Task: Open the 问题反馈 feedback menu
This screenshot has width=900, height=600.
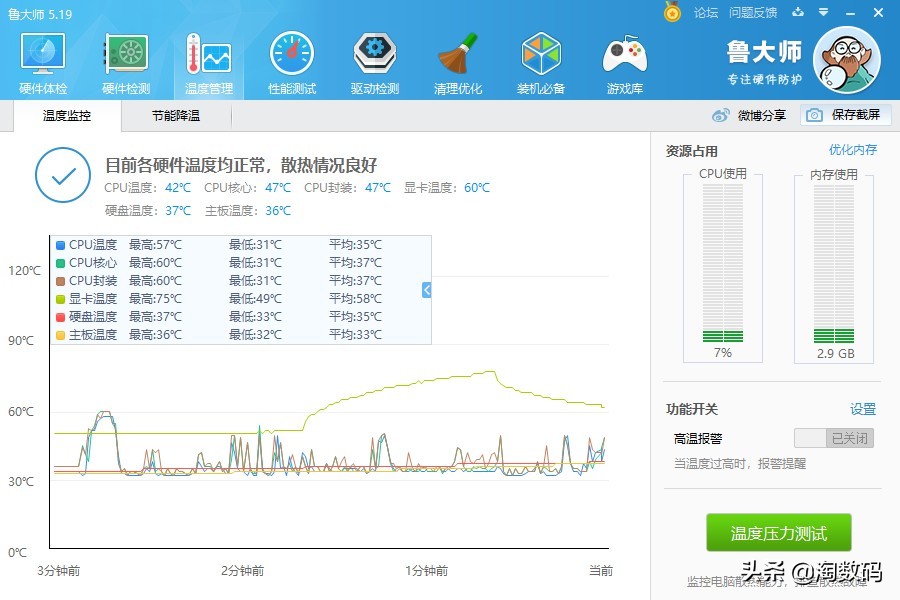Action: [752, 13]
